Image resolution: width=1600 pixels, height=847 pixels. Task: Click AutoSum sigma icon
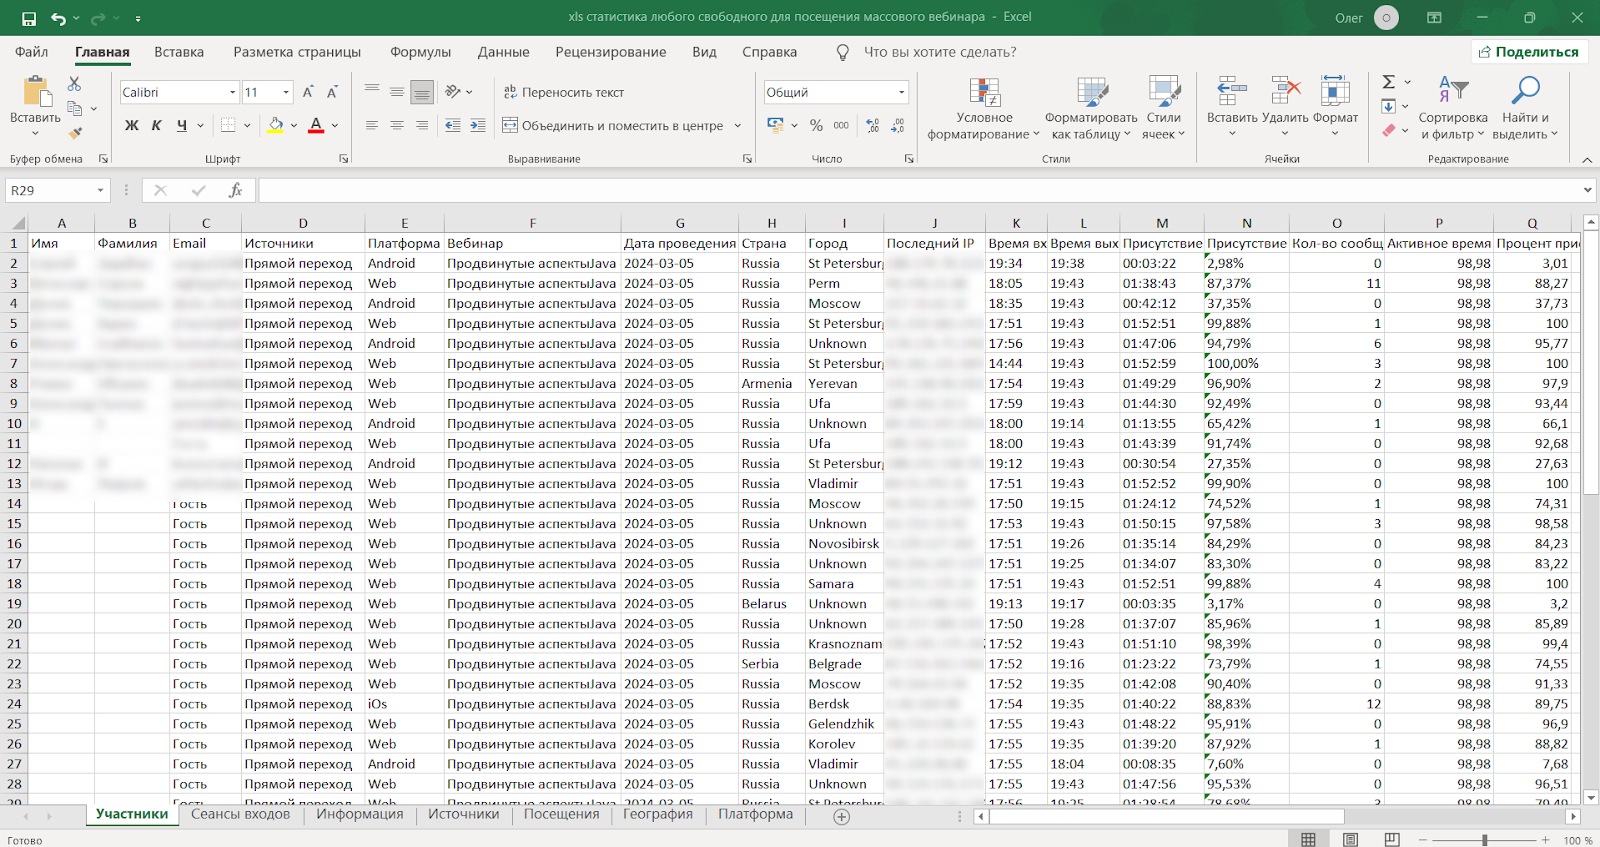click(x=1389, y=82)
